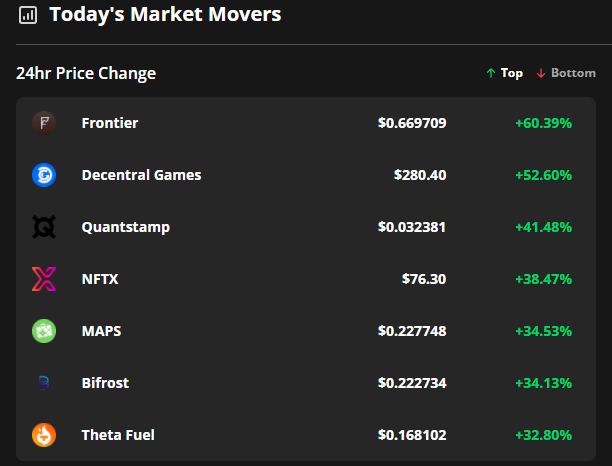Click the Decentral Games logo icon
This screenshot has height=466, width=612.
click(44, 175)
